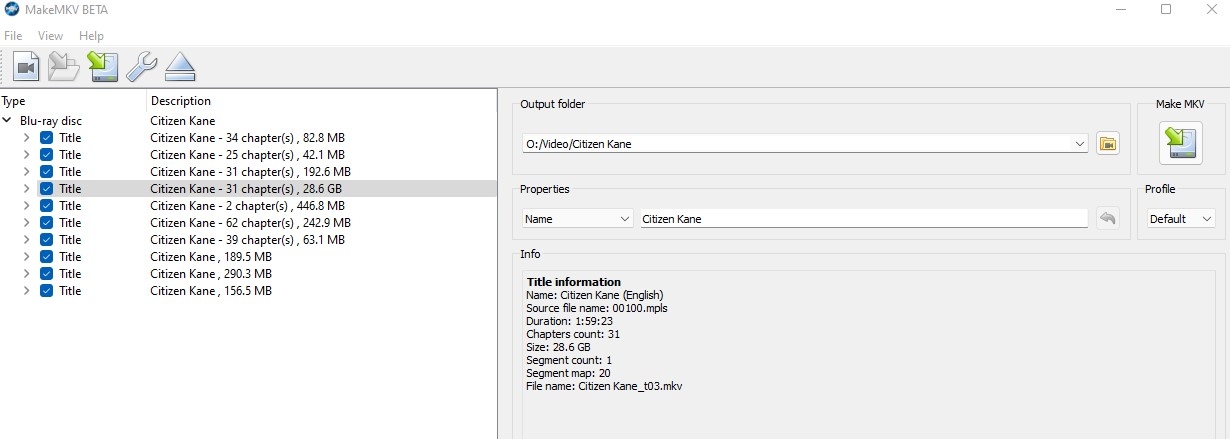Expand the 28.6 GB title tree node
The width and height of the screenshot is (1230, 439).
point(27,189)
